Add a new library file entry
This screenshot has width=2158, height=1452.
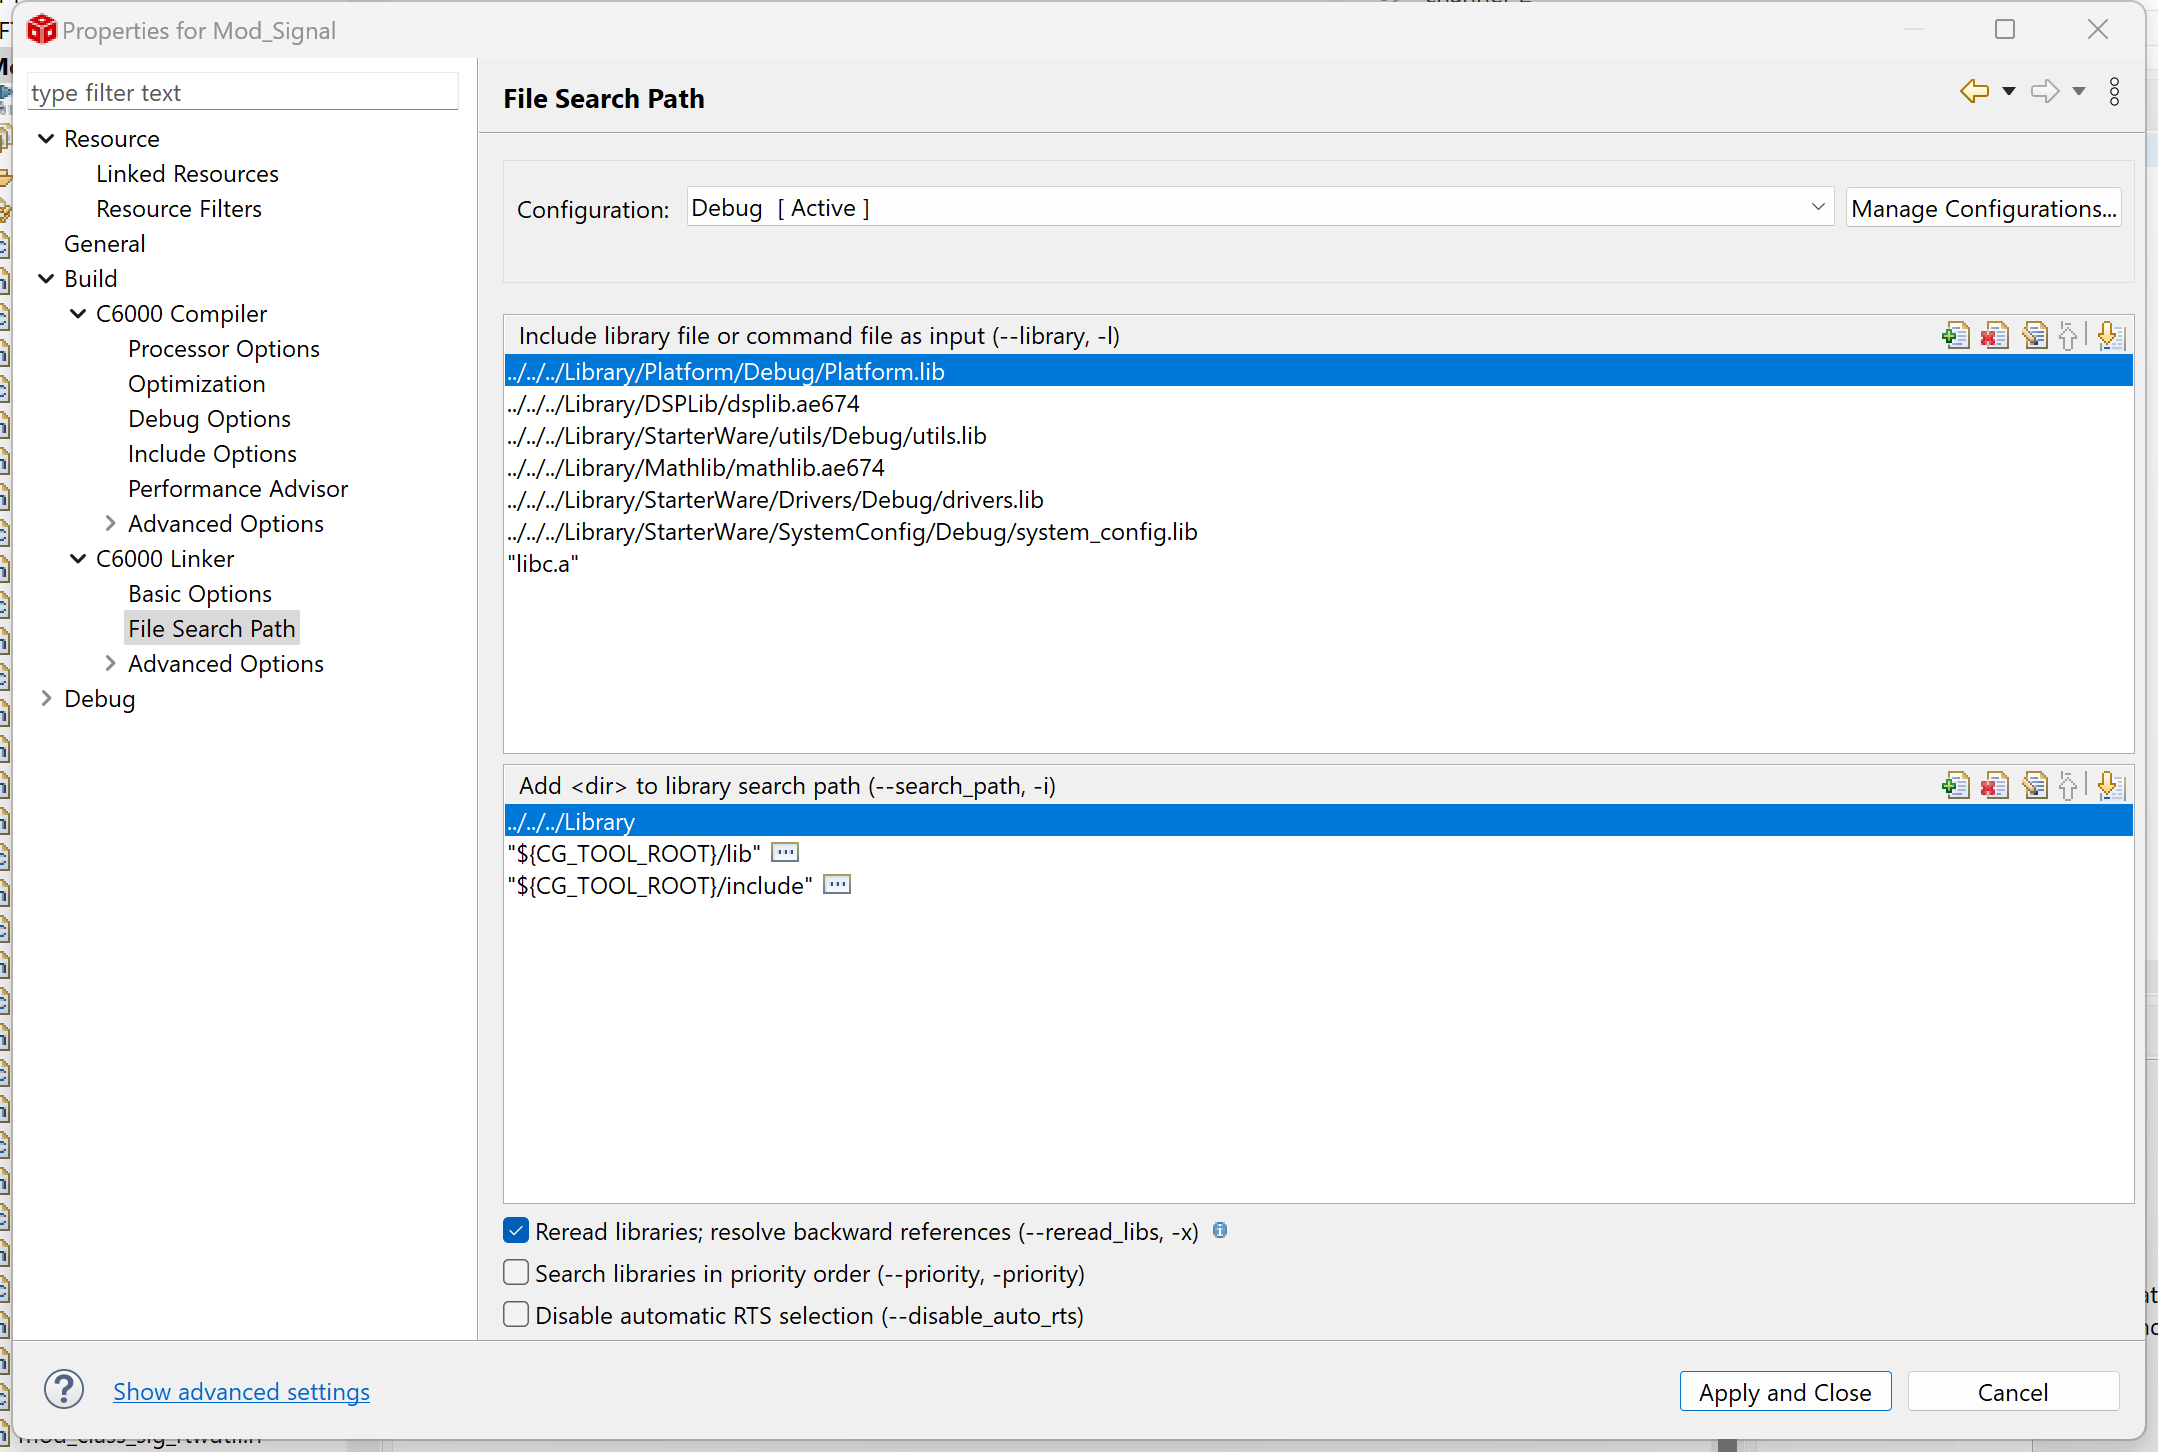coord(1955,336)
